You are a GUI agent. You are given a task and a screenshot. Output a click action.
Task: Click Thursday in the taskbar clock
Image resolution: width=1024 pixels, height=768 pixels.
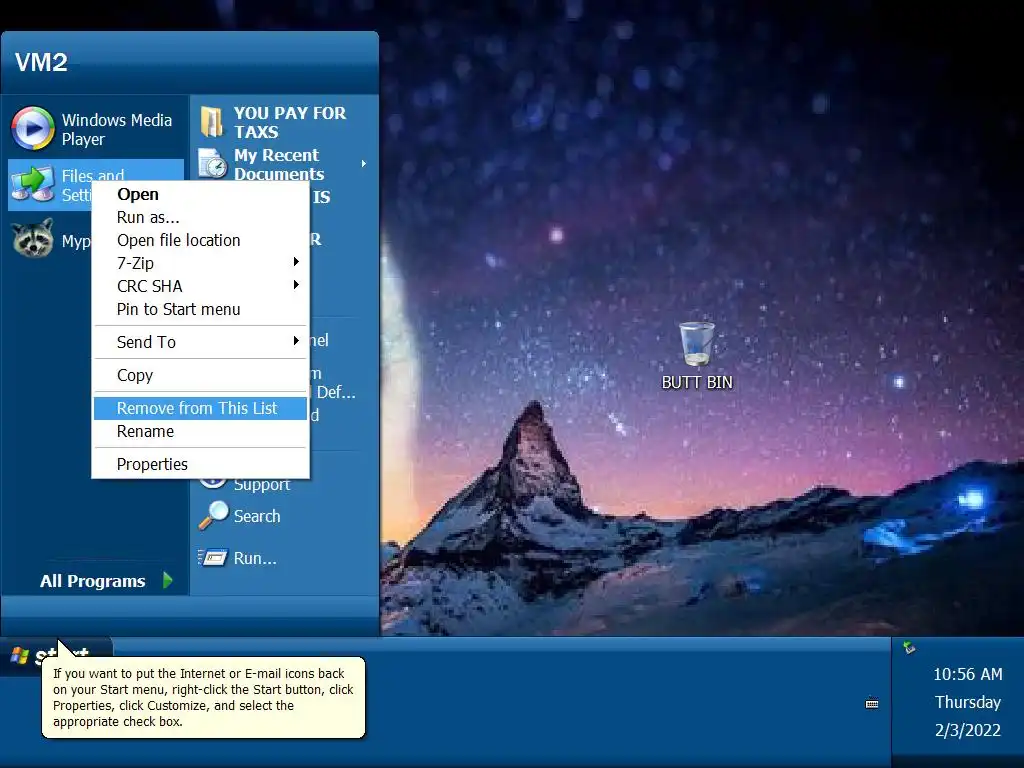click(x=967, y=703)
